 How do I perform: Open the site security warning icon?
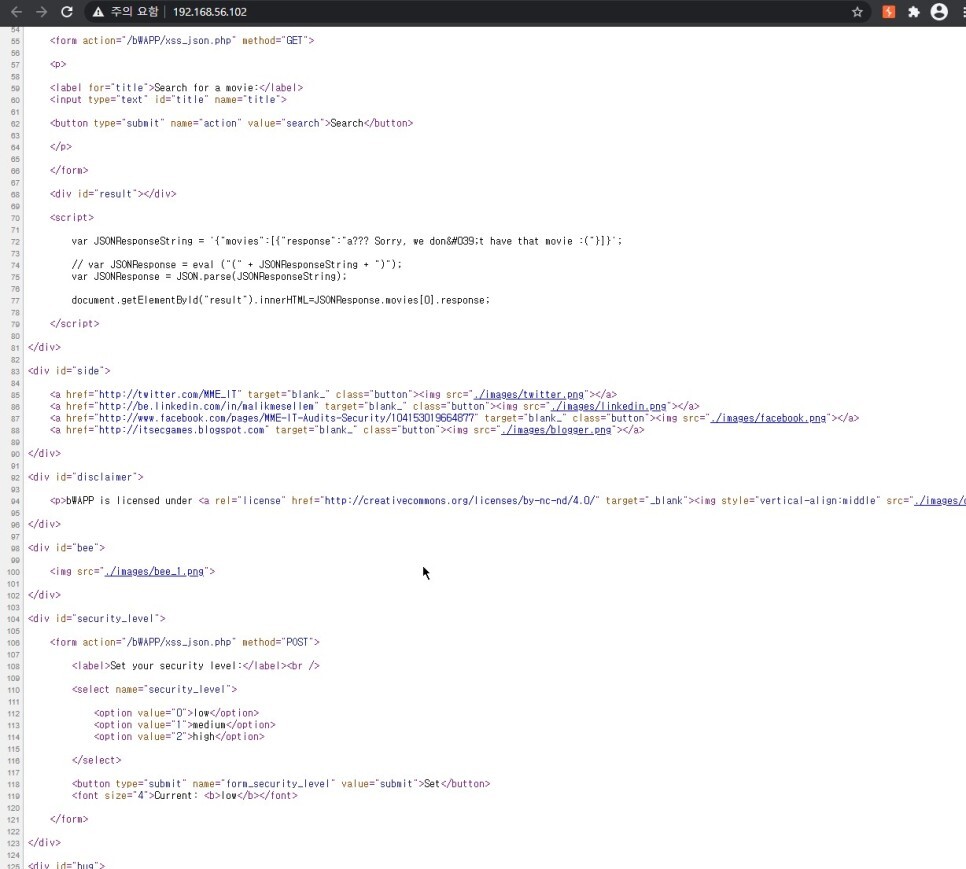(97, 12)
